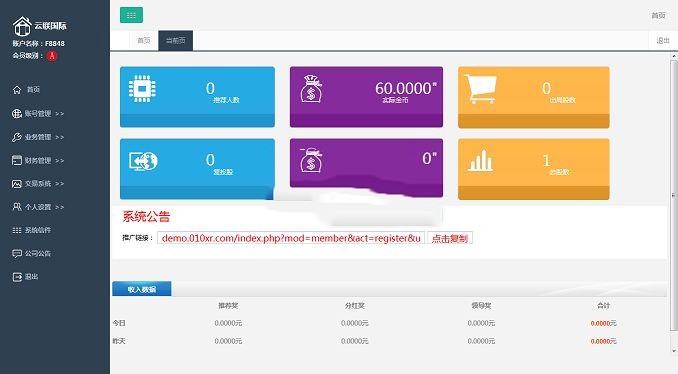Viewport: 678px width, 374px height.
Task: Click the shopping cart icon on orange card
Action: 480,89
